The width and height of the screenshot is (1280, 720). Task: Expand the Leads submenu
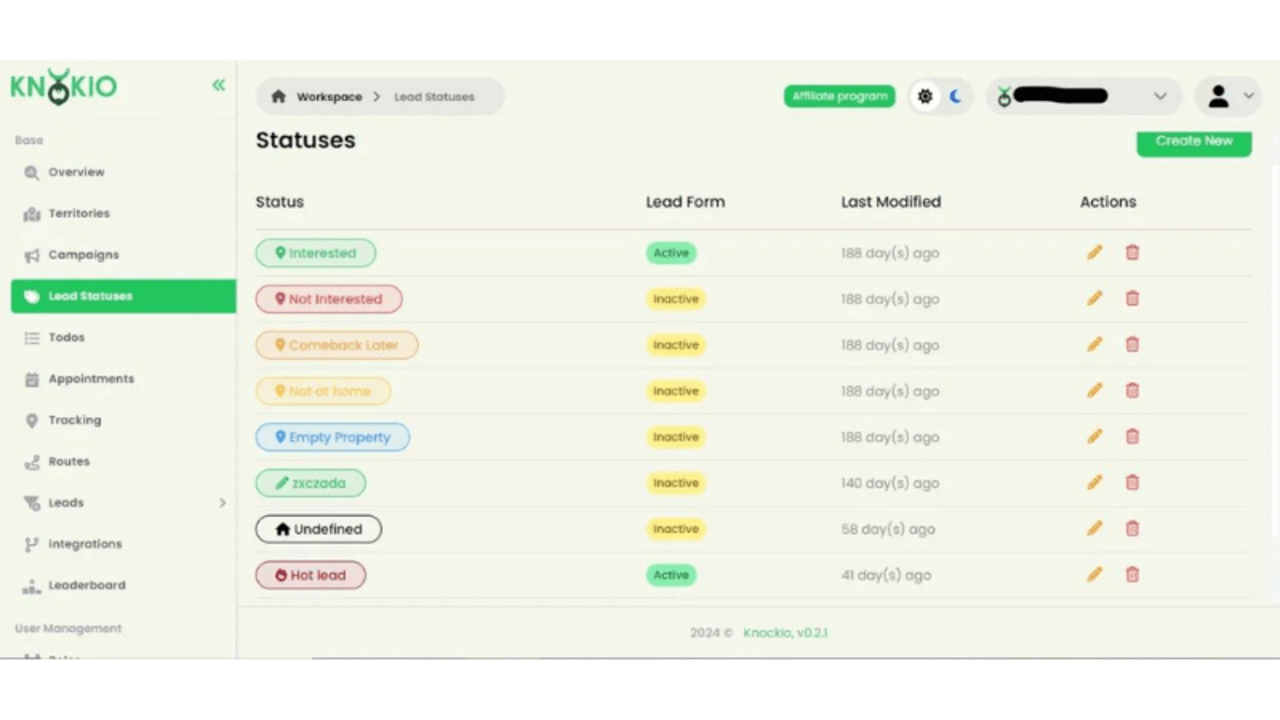coord(222,503)
